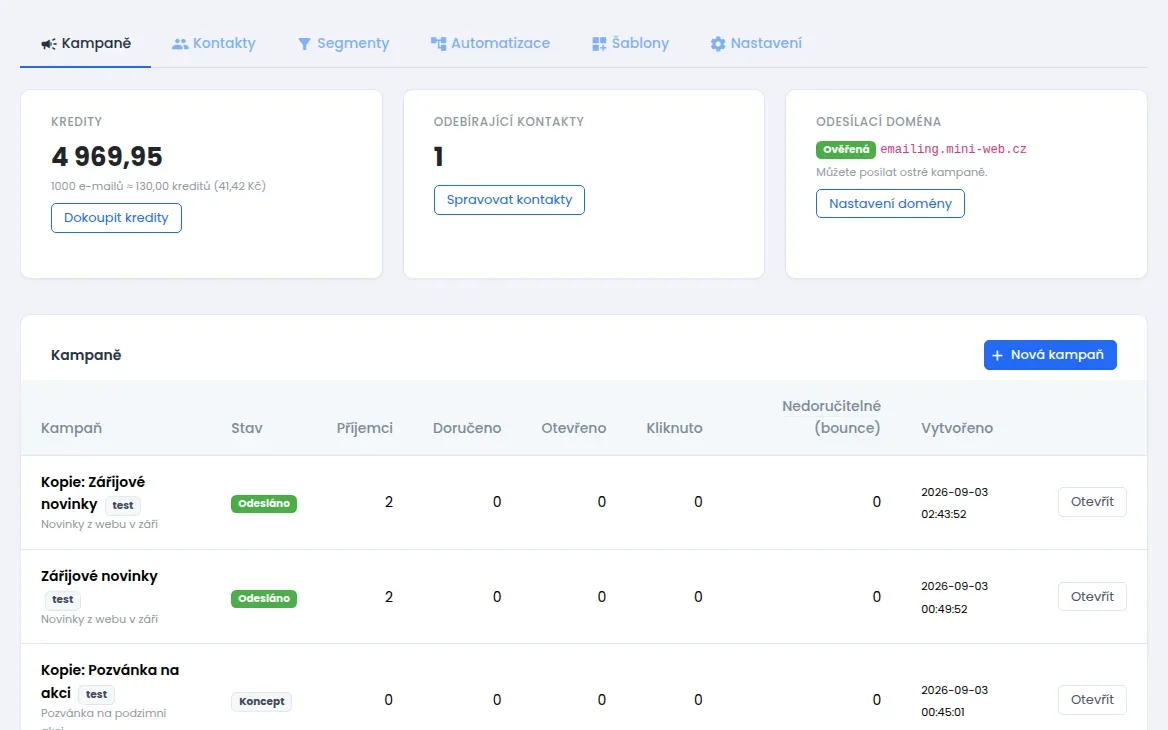Click the gear icon beside Nastavení
Screen dimensions: 1168x730
717,44
